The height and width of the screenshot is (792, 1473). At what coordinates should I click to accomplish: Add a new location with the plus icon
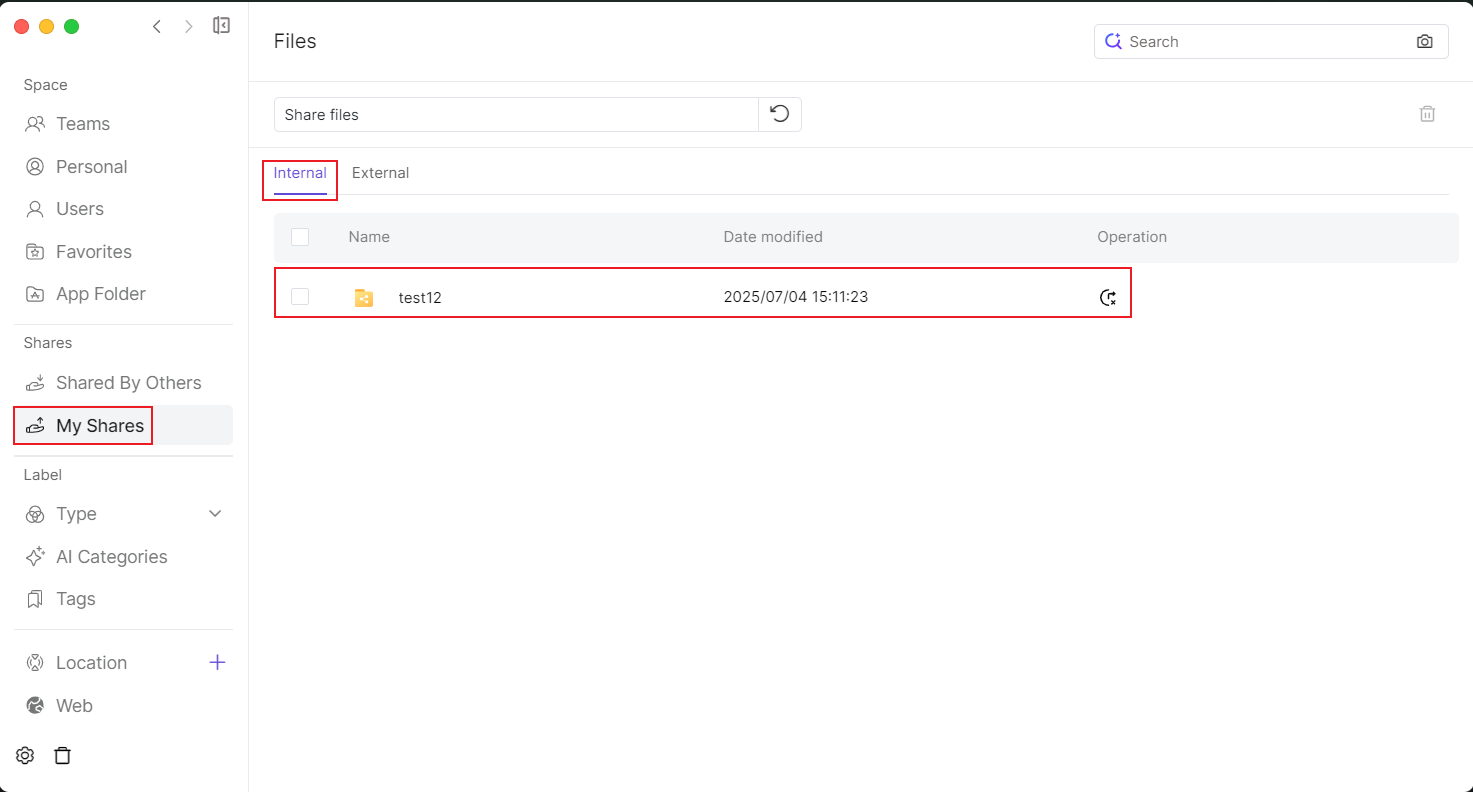coord(217,662)
